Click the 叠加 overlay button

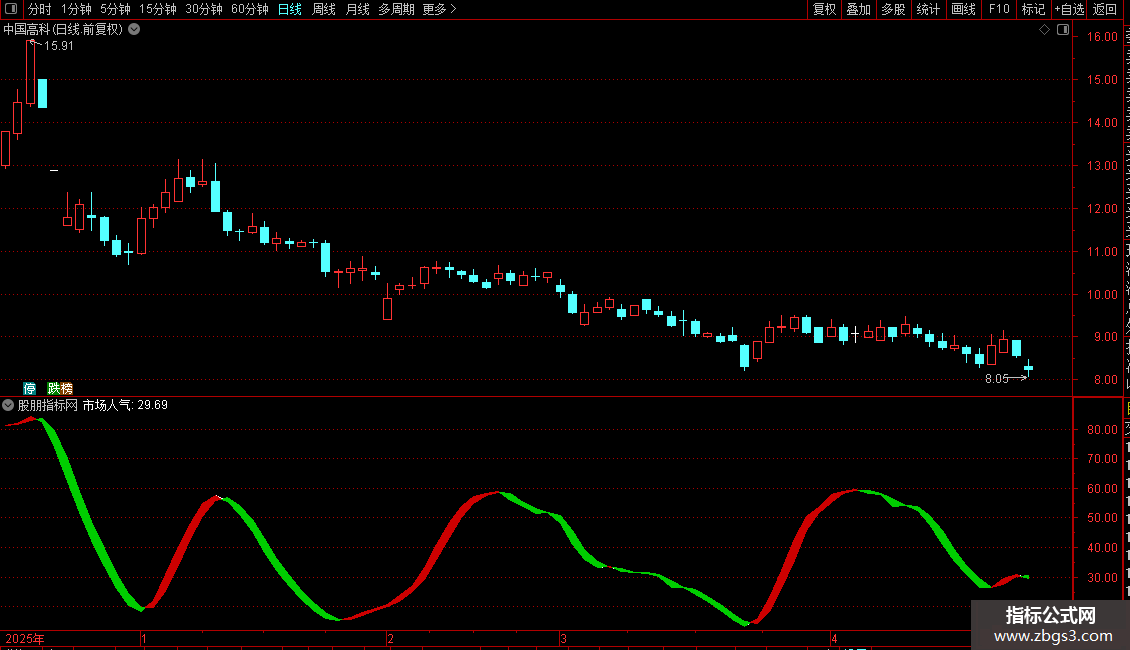coord(858,9)
